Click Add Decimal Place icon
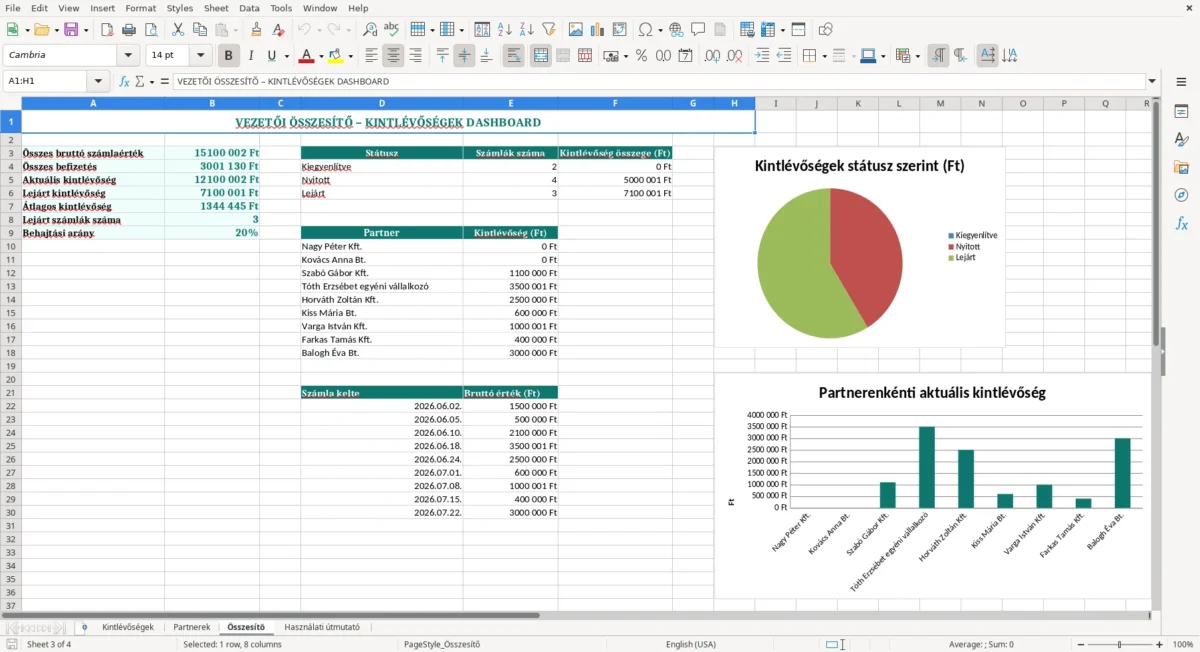Screen dimensions: 1200x652 point(712,56)
